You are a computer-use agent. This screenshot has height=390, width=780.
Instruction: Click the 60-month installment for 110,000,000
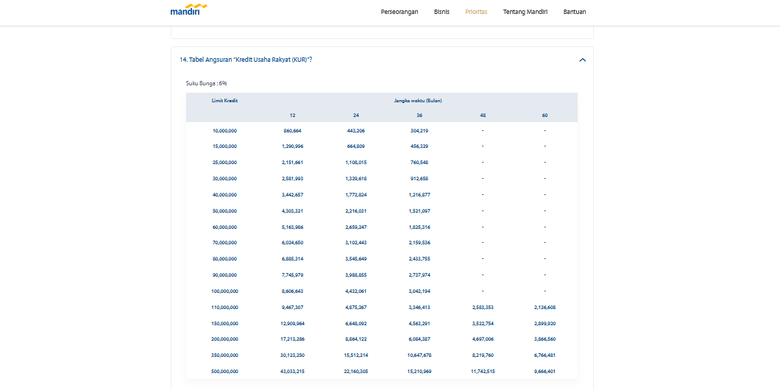[x=545, y=307]
